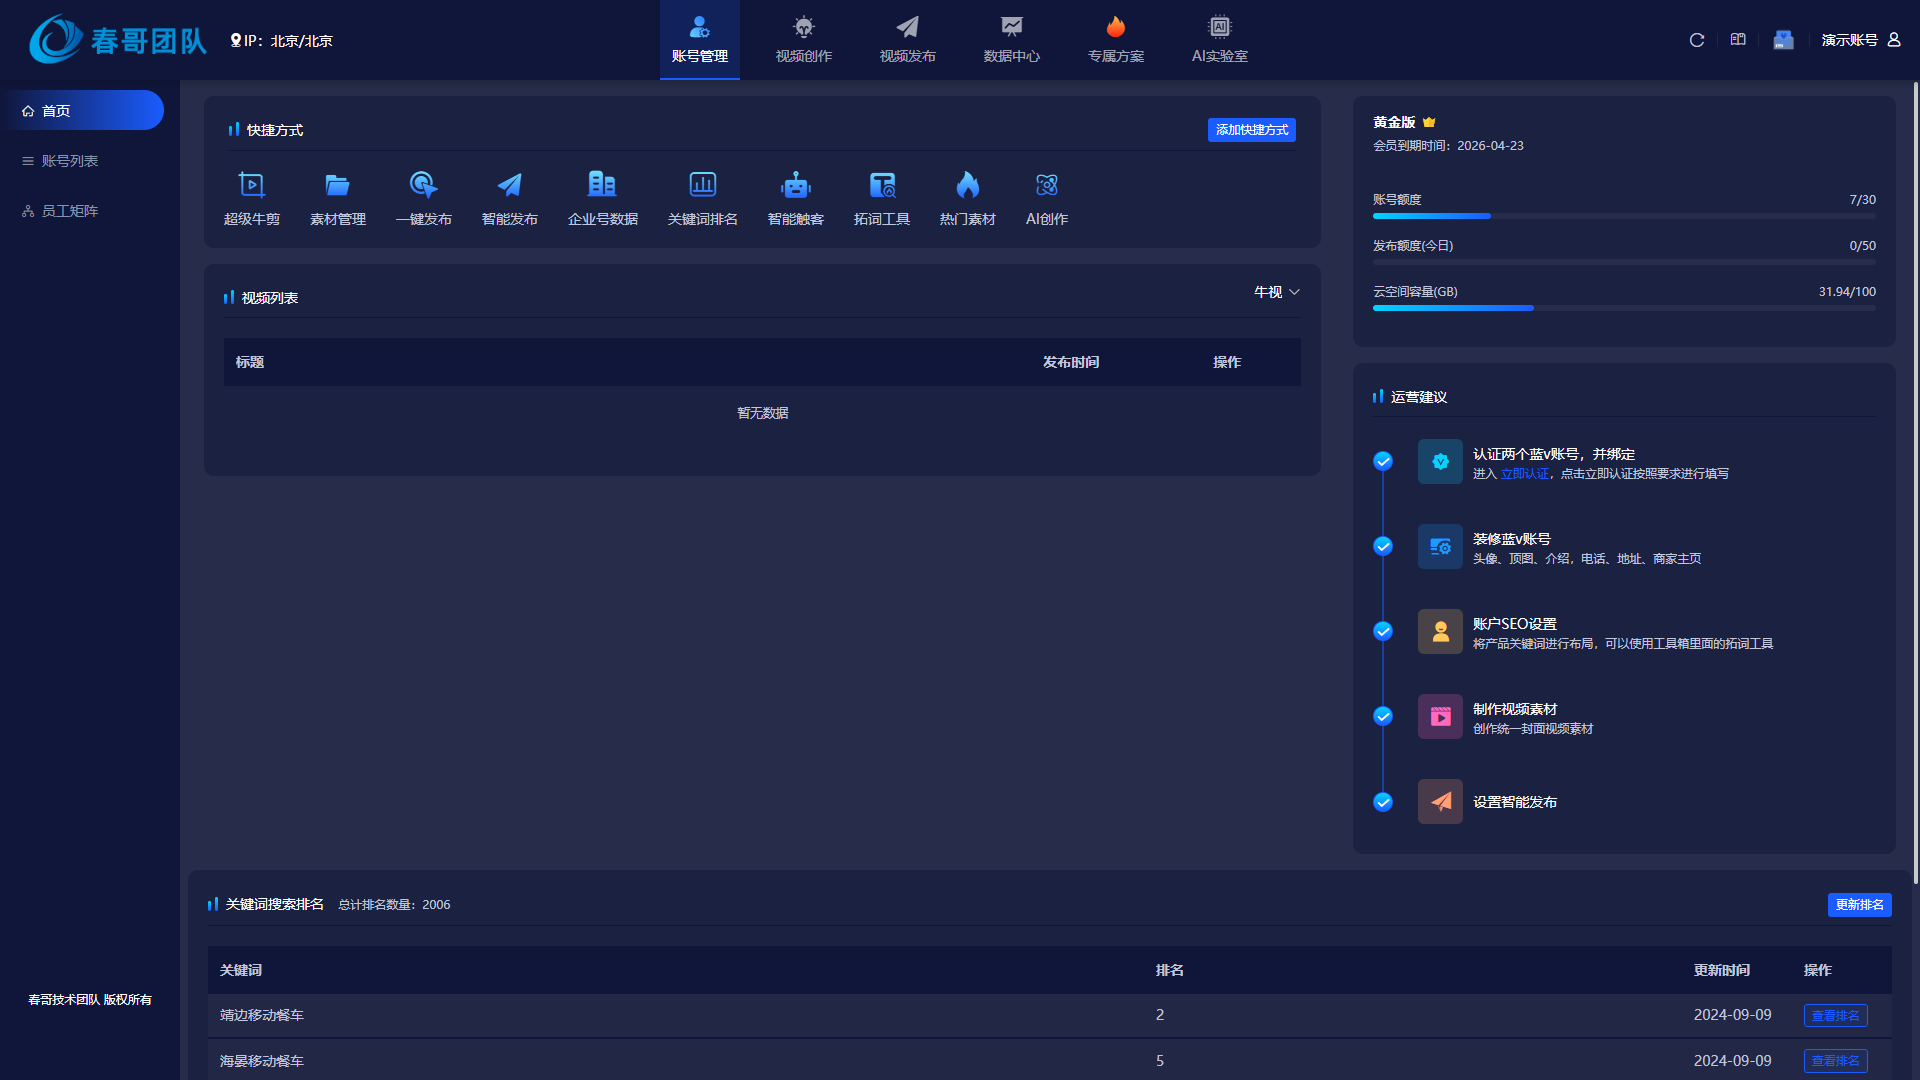
Task: Open the 智能触客 robot shortcut
Action: click(x=795, y=186)
